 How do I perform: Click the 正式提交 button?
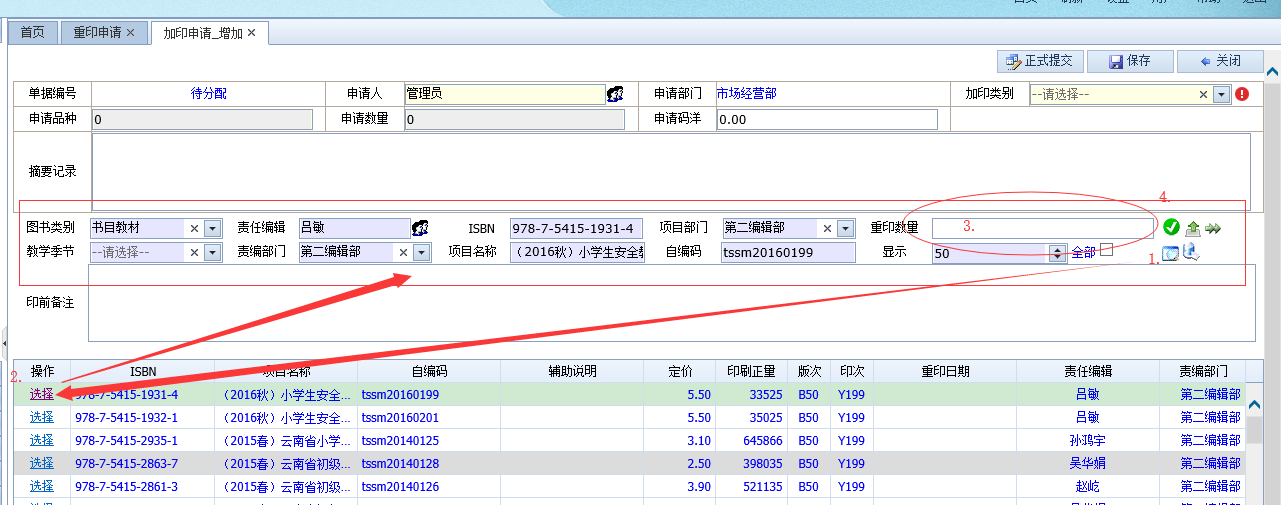pyautogui.click(x=1040, y=61)
